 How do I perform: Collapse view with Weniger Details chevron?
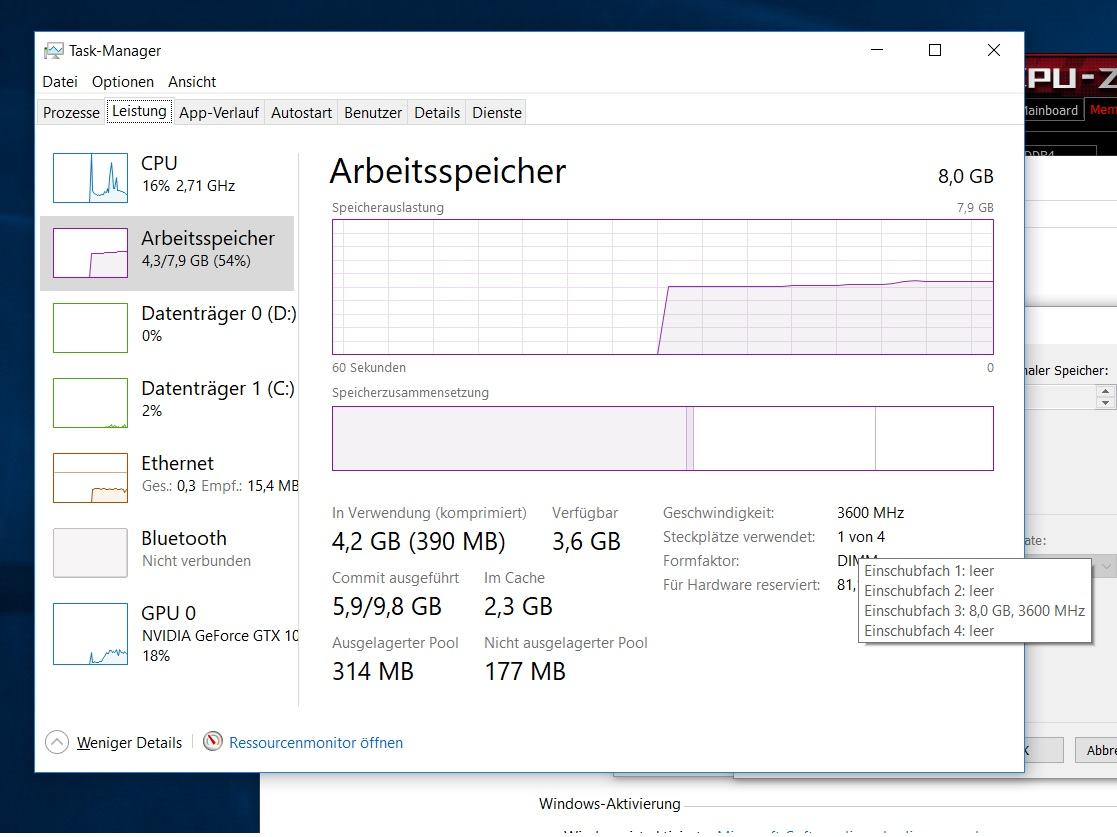pos(57,742)
